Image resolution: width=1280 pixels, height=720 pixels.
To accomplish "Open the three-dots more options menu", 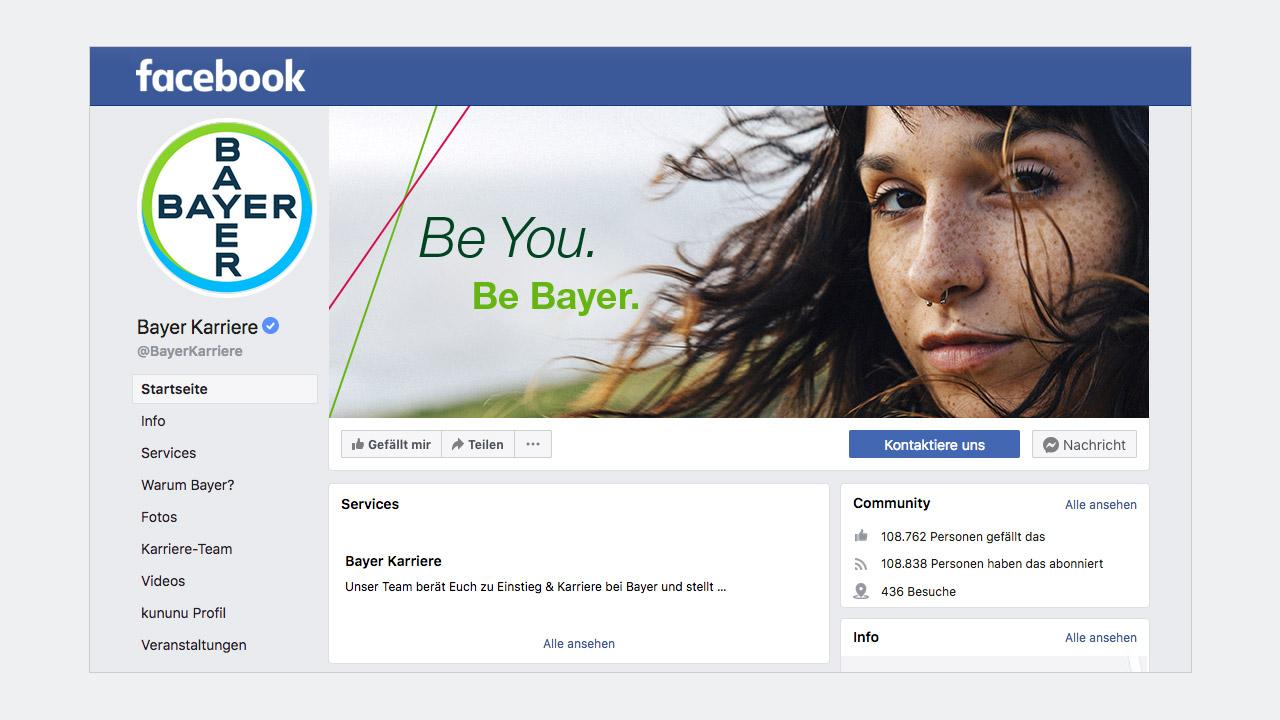I will (533, 445).
